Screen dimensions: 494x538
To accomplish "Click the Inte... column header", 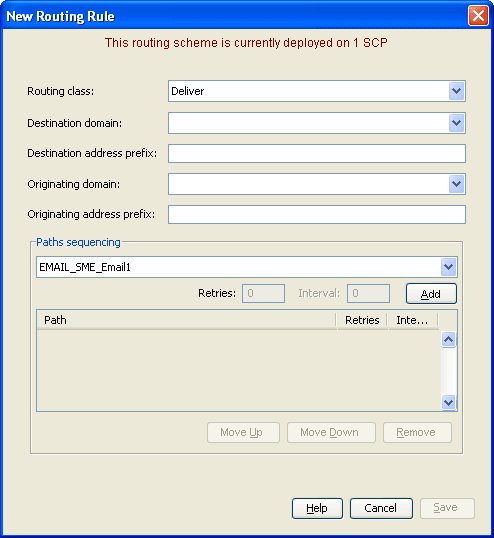I will [413, 320].
